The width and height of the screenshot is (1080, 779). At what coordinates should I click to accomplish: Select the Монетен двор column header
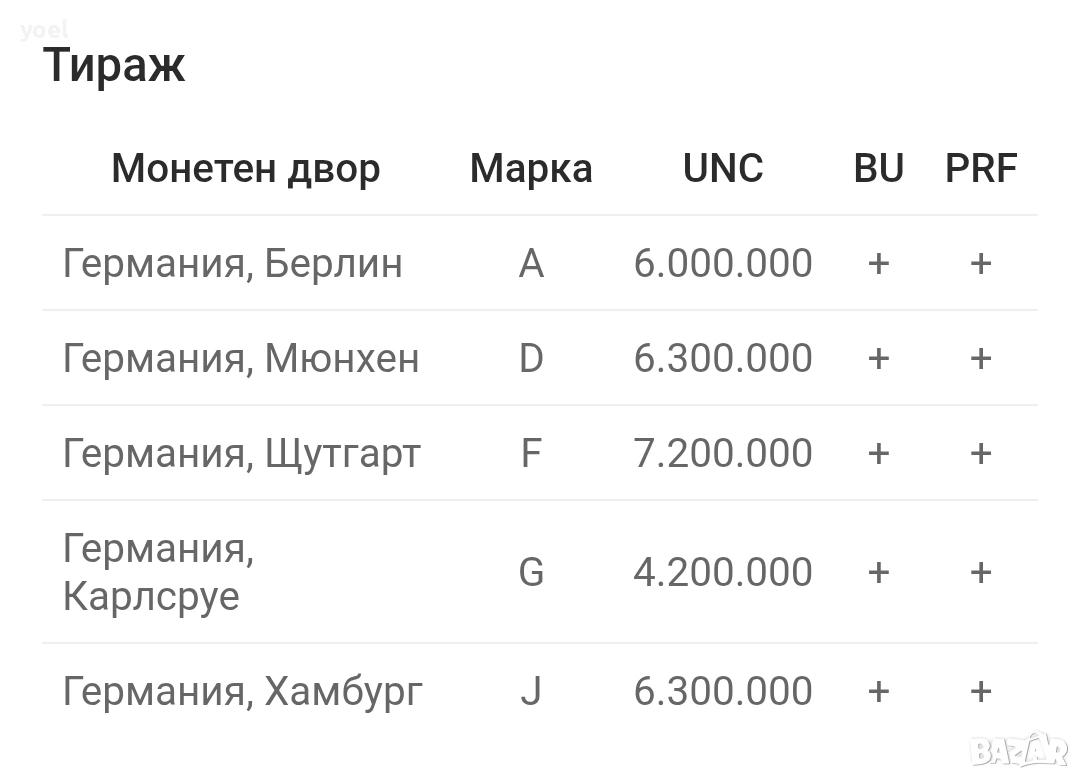pyautogui.click(x=245, y=168)
